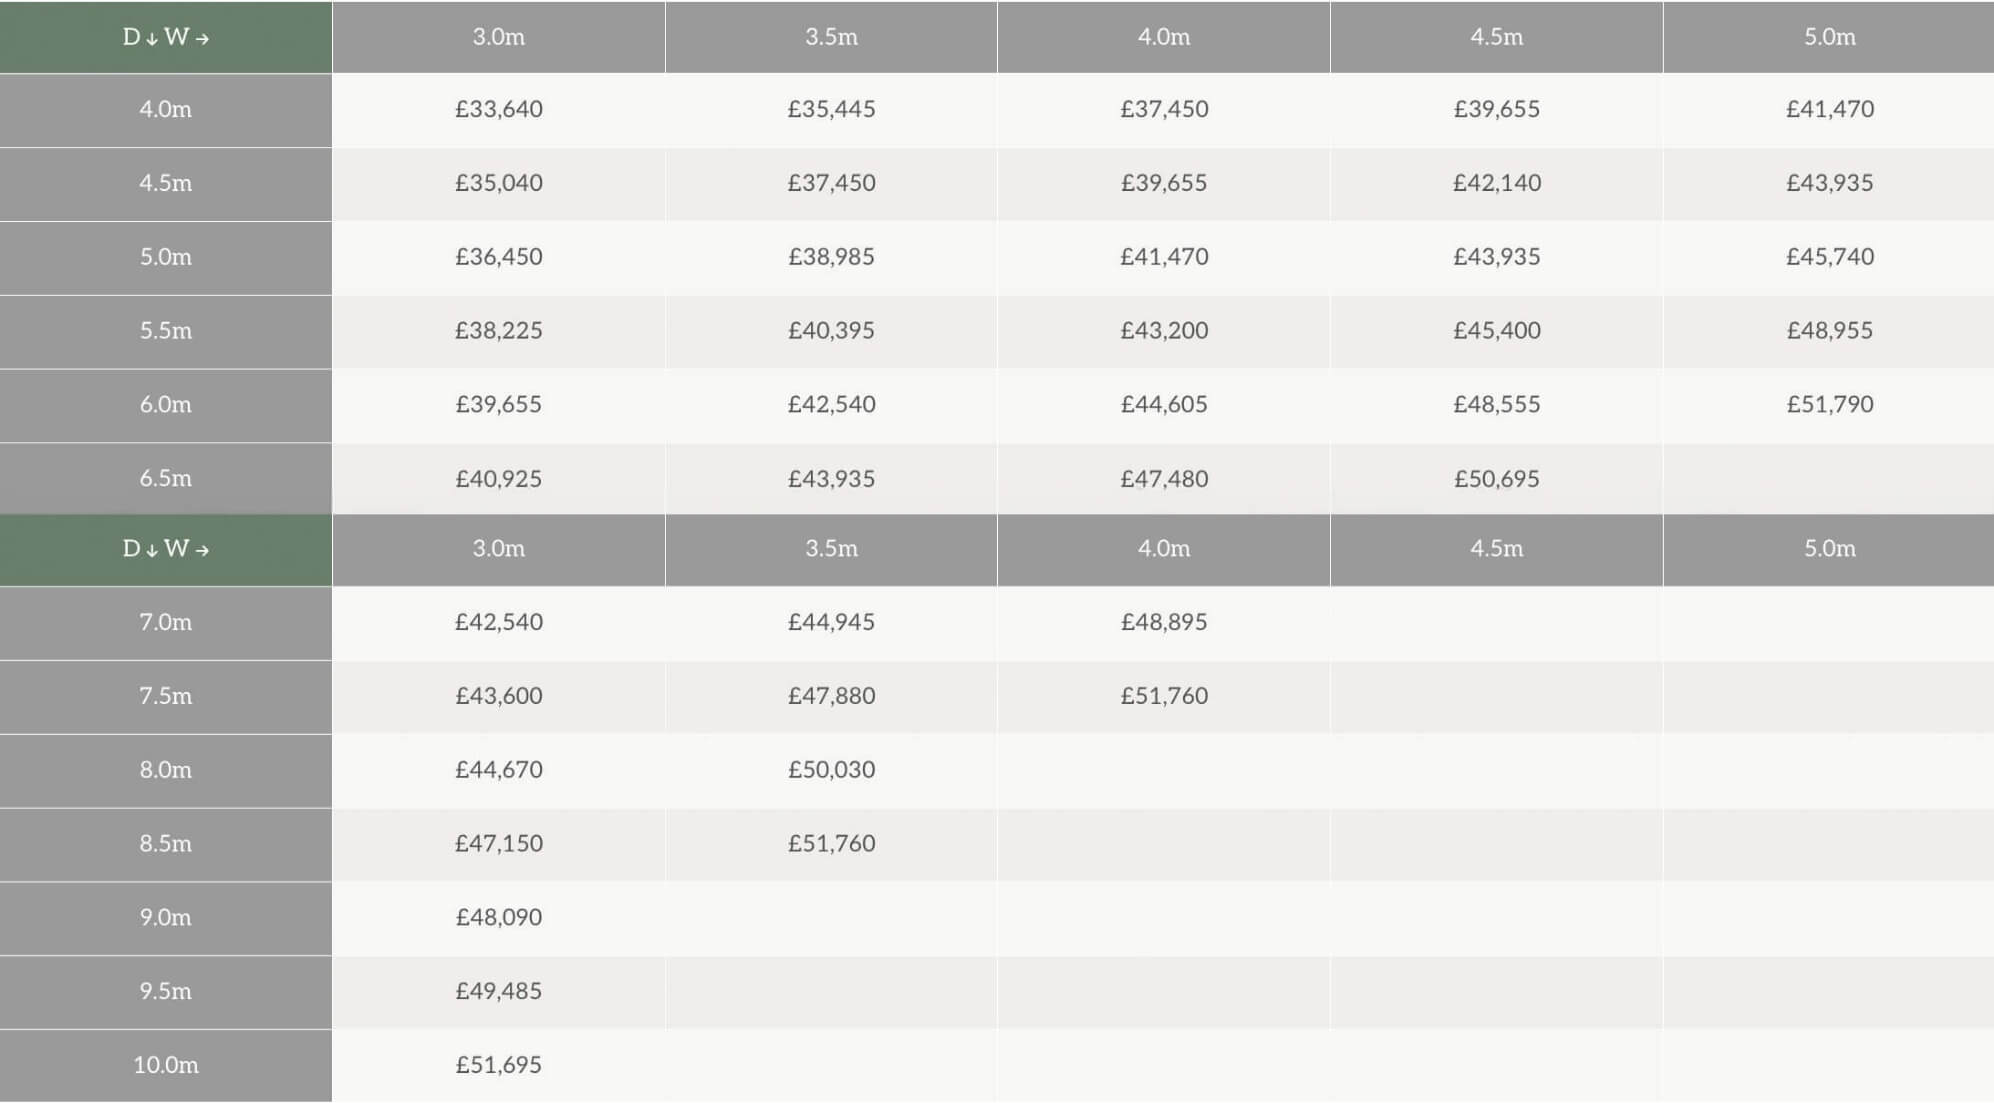Click the £49,485 price cell
Viewport: 1994px width, 1103px height.
[x=498, y=991]
